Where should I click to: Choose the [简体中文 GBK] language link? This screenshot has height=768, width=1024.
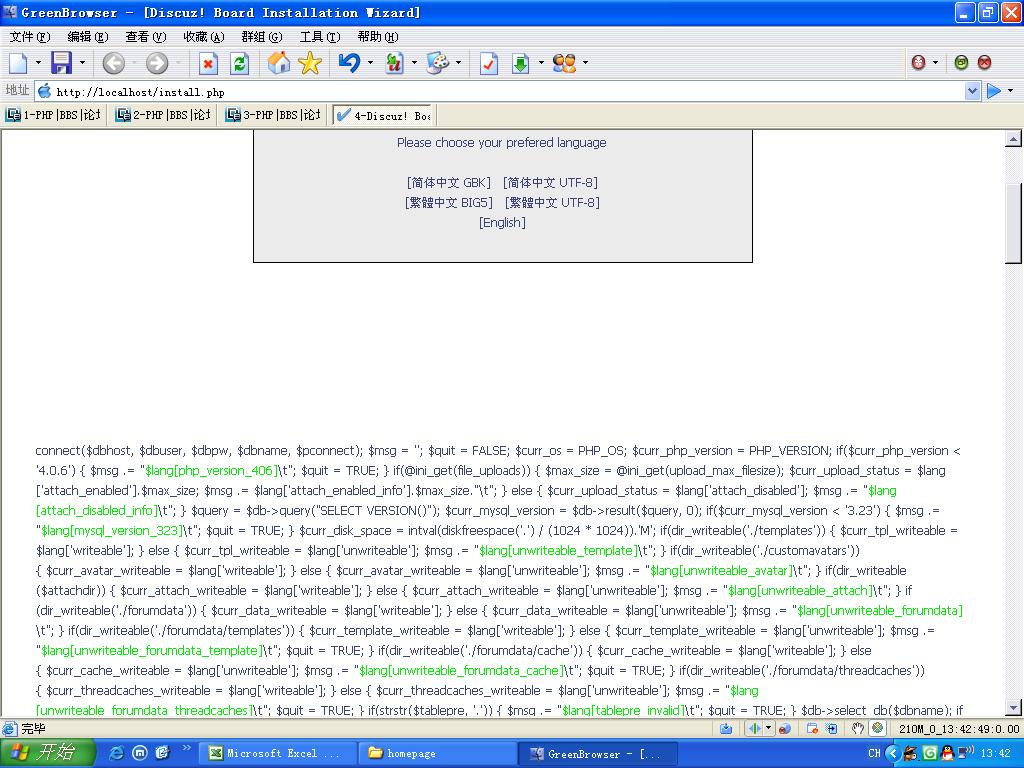(449, 182)
